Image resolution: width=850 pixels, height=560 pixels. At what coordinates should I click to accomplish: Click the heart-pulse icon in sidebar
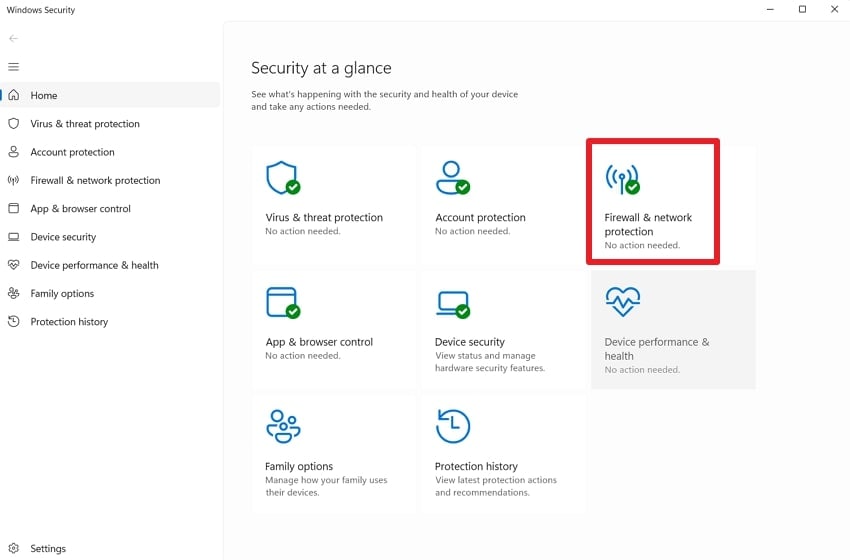14,265
